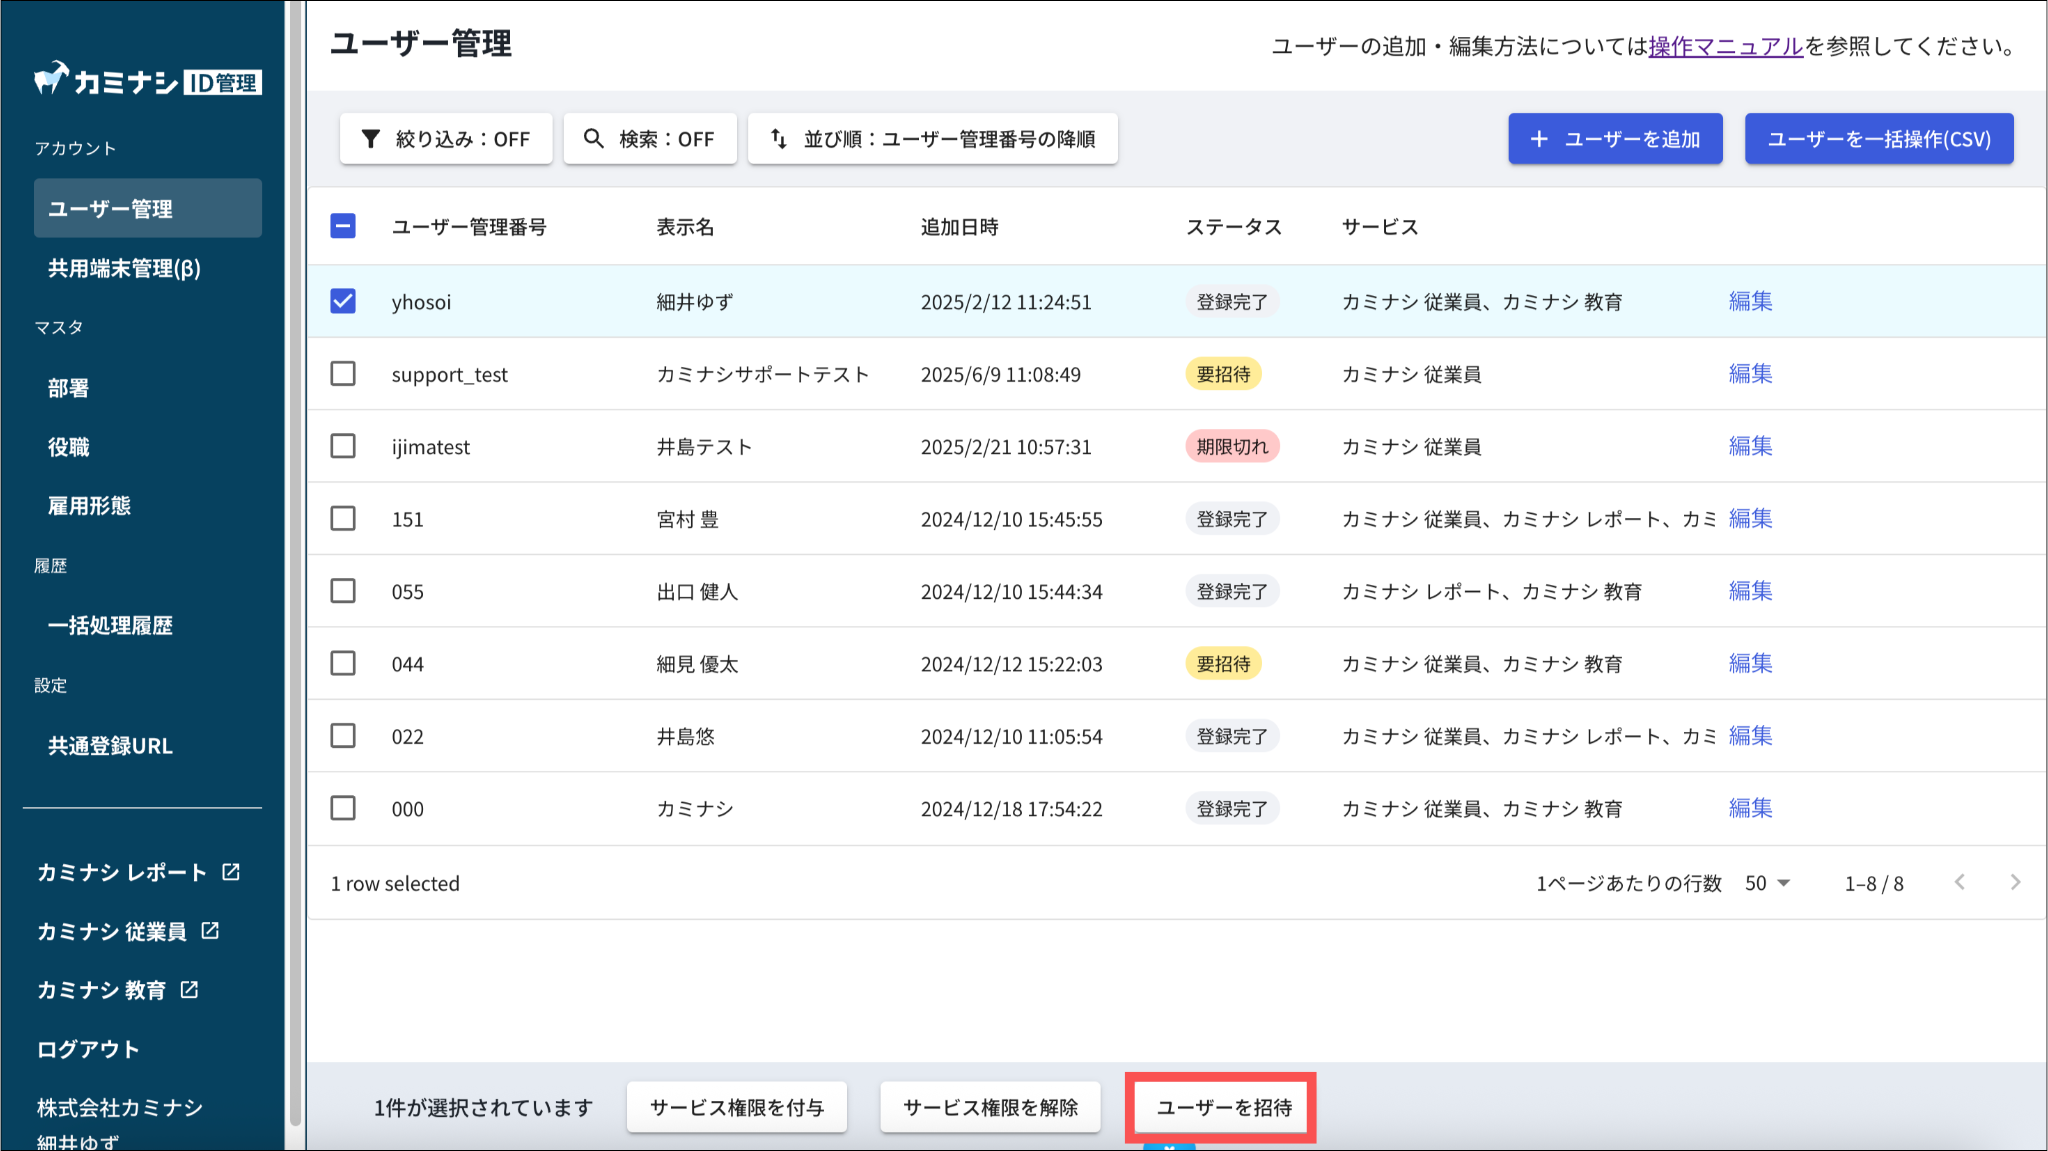Click 期限切れ status badge for ijimatest
This screenshot has width=2048, height=1151.
pos(1232,446)
